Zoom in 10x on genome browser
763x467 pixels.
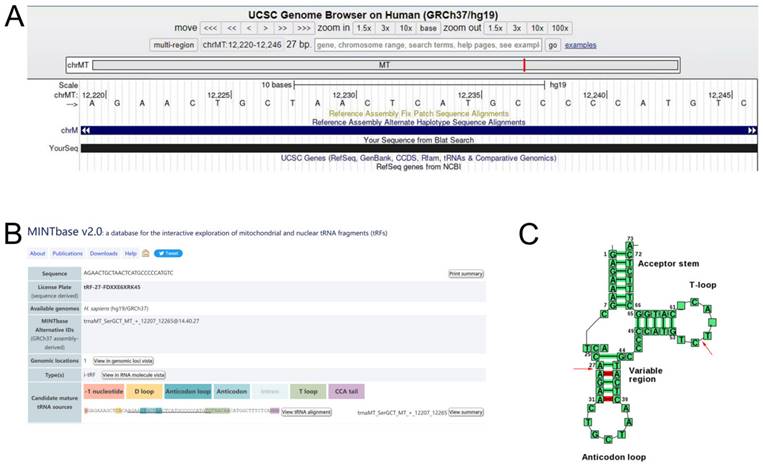pyautogui.click(x=406, y=28)
